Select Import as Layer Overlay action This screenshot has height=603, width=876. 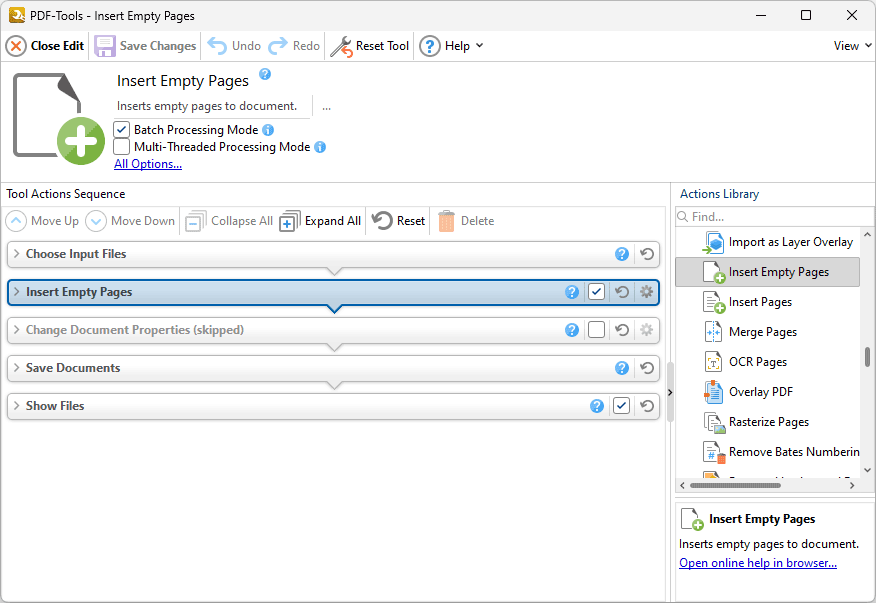pos(777,242)
